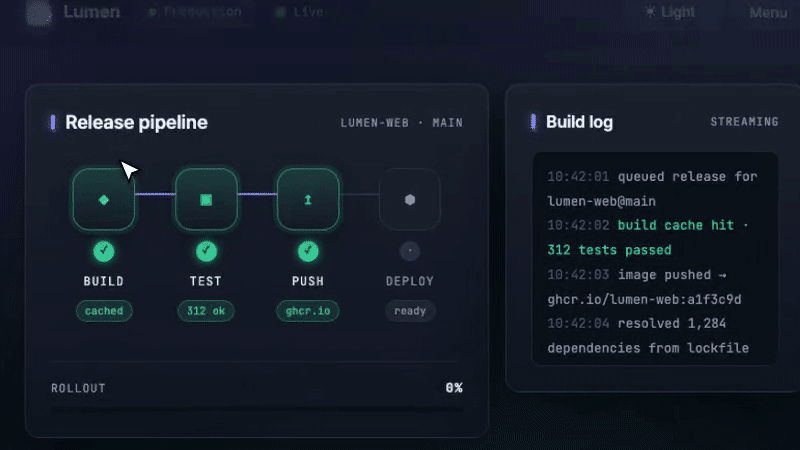This screenshot has width=800, height=450.
Task: Click the "312 tests passed" log line
Action: coord(609,250)
